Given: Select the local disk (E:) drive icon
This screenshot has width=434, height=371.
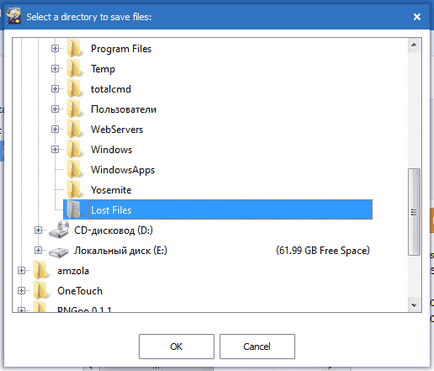Looking at the screenshot, I should [59, 251].
